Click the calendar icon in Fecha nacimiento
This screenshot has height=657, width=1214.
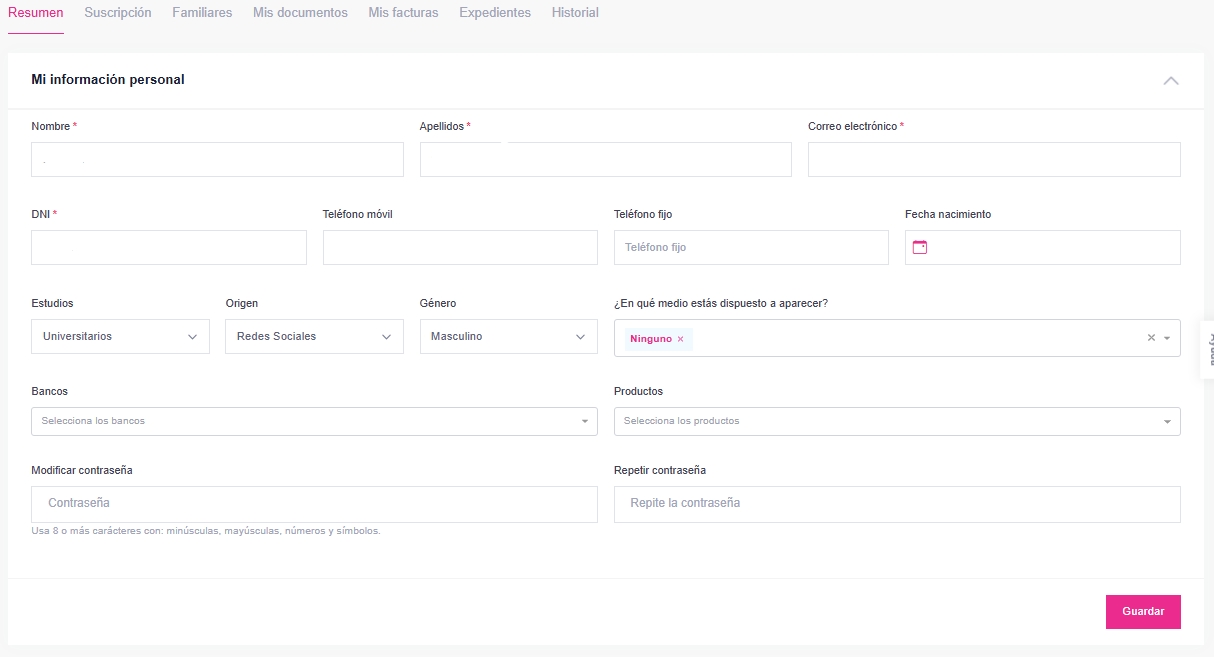pyautogui.click(x=920, y=247)
